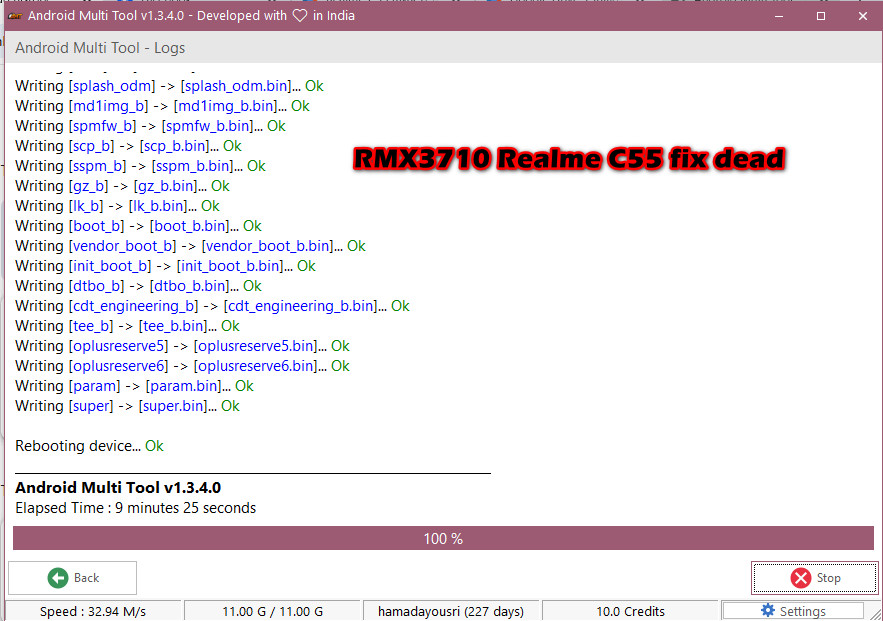The height and width of the screenshot is (621, 883).
Task: Click the Android Multi Tool - Logs header
Action: click(99, 47)
